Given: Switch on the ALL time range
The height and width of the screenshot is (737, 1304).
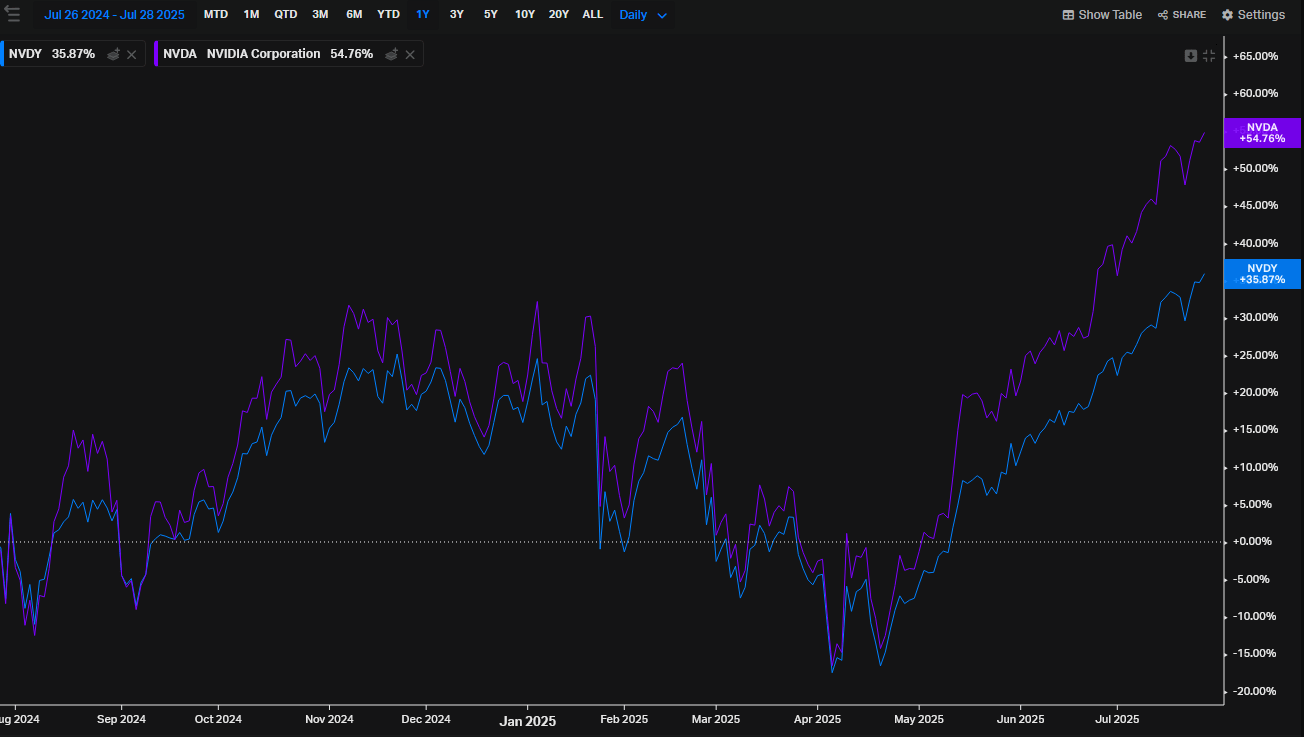Looking at the screenshot, I should tap(592, 14).
